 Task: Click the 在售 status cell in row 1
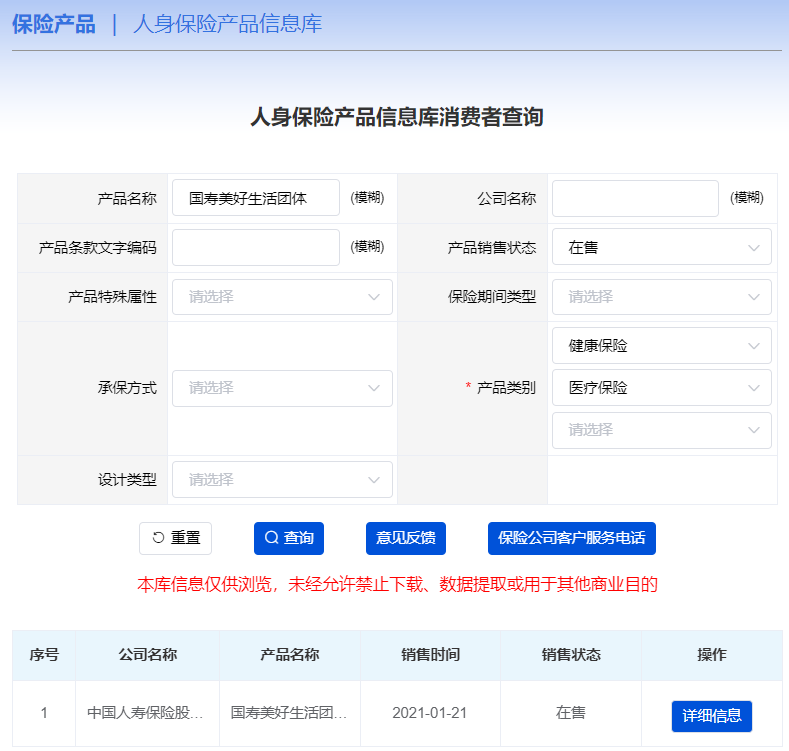[571, 713]
